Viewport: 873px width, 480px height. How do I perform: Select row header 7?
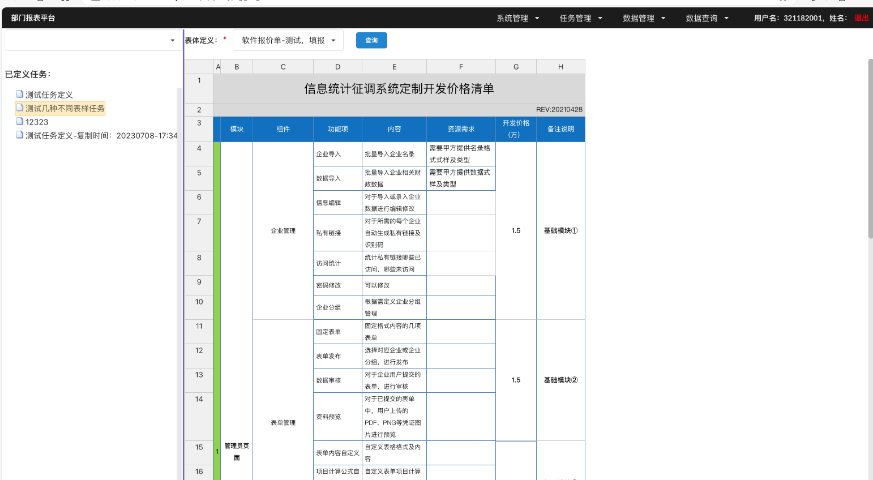click(199, 233)
